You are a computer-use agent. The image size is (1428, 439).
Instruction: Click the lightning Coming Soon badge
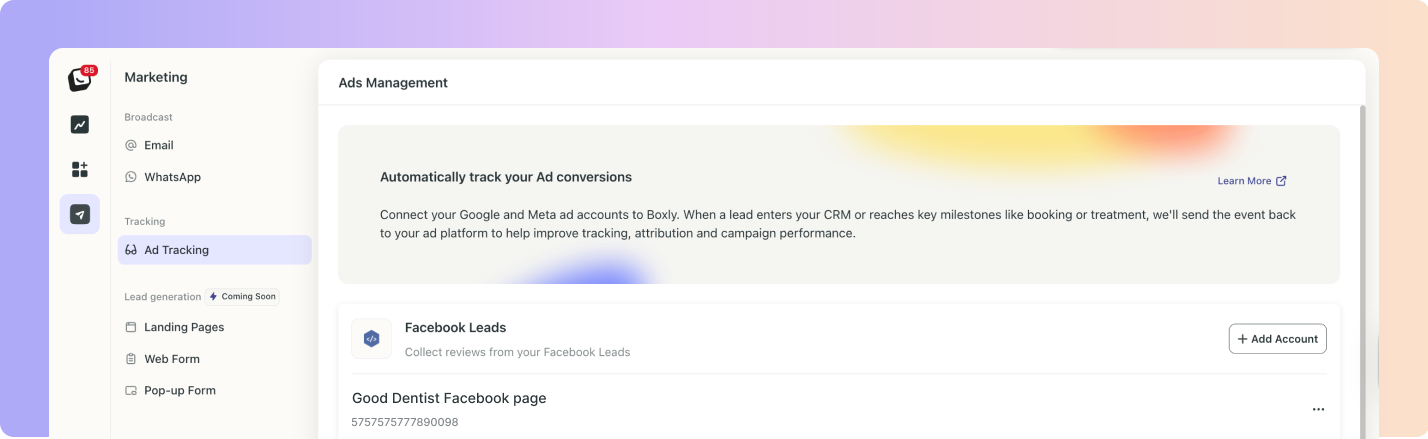[x=242, y=297]
